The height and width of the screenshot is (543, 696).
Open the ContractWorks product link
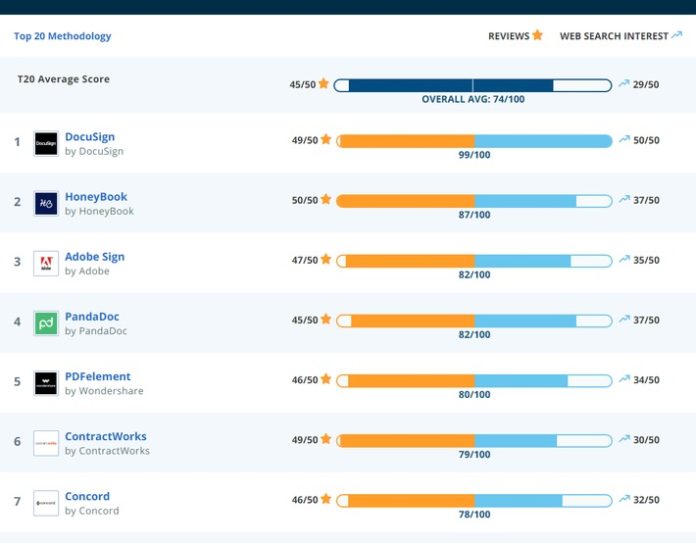tap(106, 436)
